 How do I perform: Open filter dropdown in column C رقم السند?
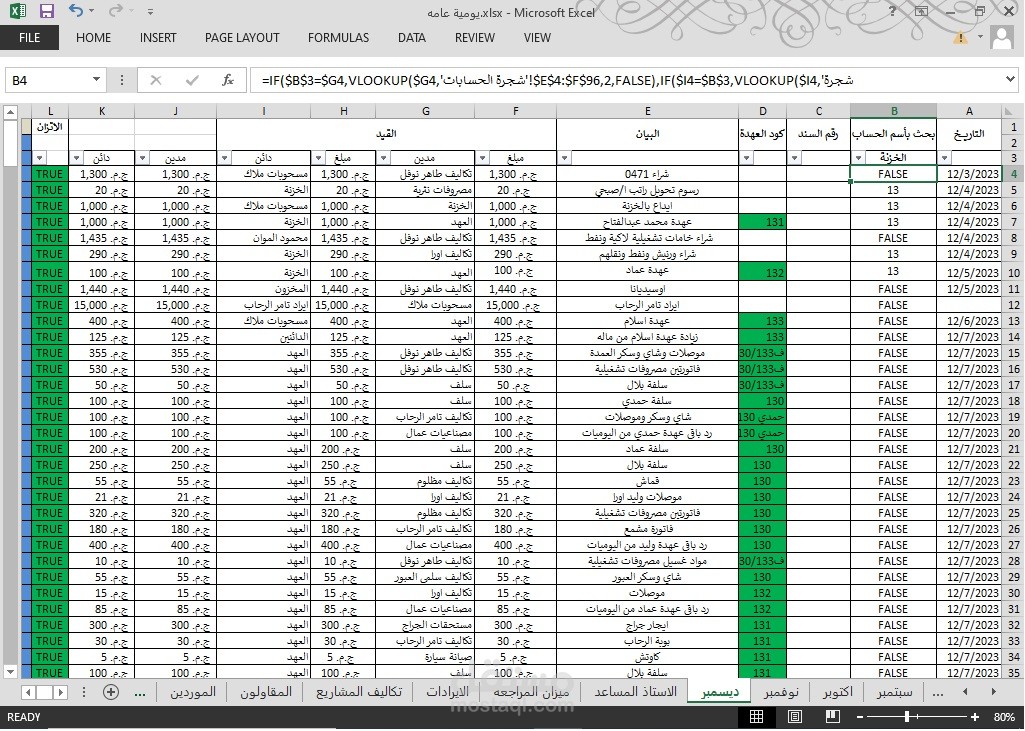(x=794, y=158)
